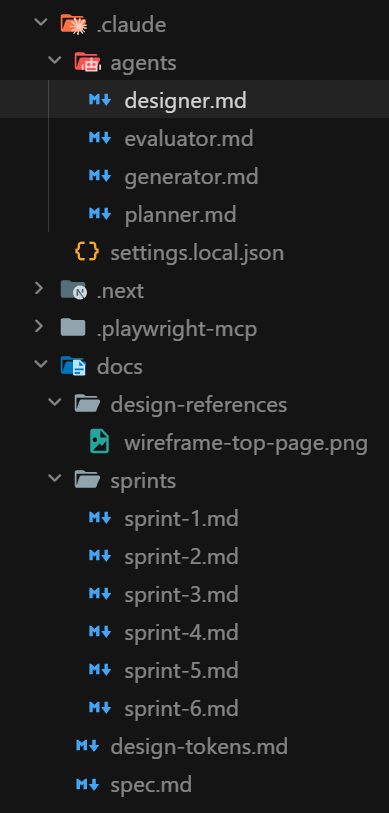
Task: Open evaluator.md file
Action: [x=189, y=138]
